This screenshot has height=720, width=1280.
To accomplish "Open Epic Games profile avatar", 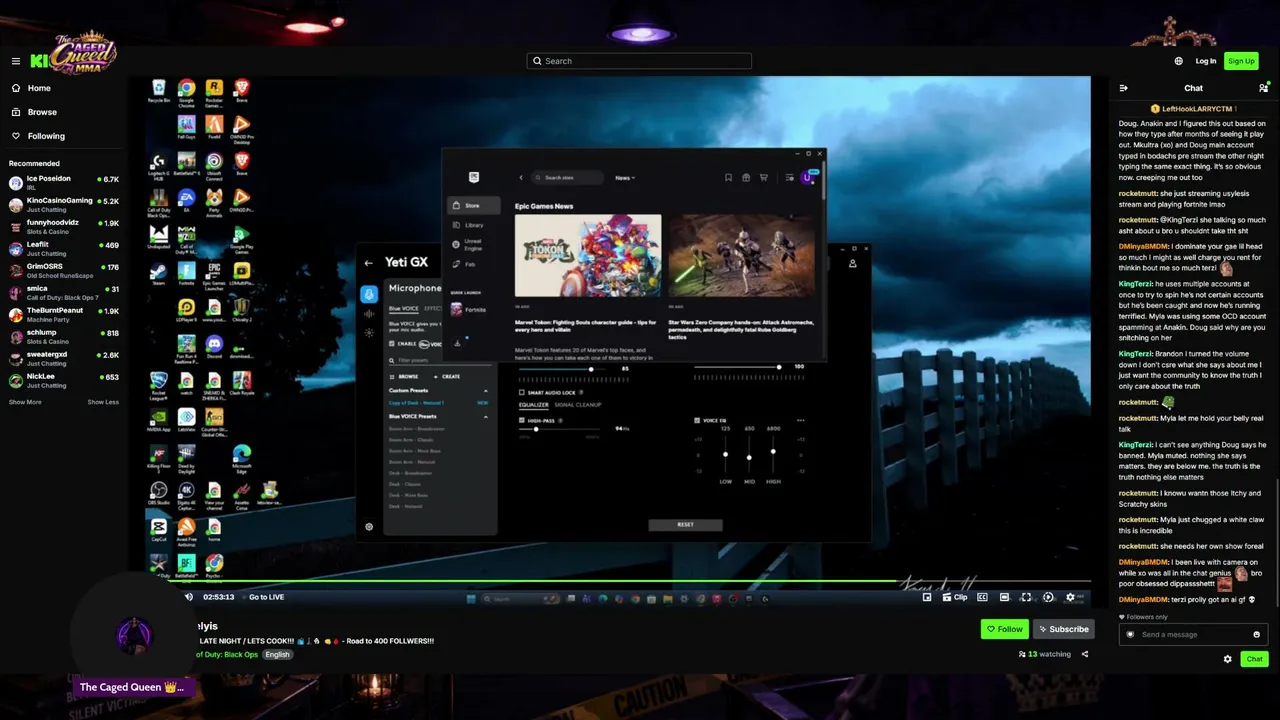I will point(807,178).
